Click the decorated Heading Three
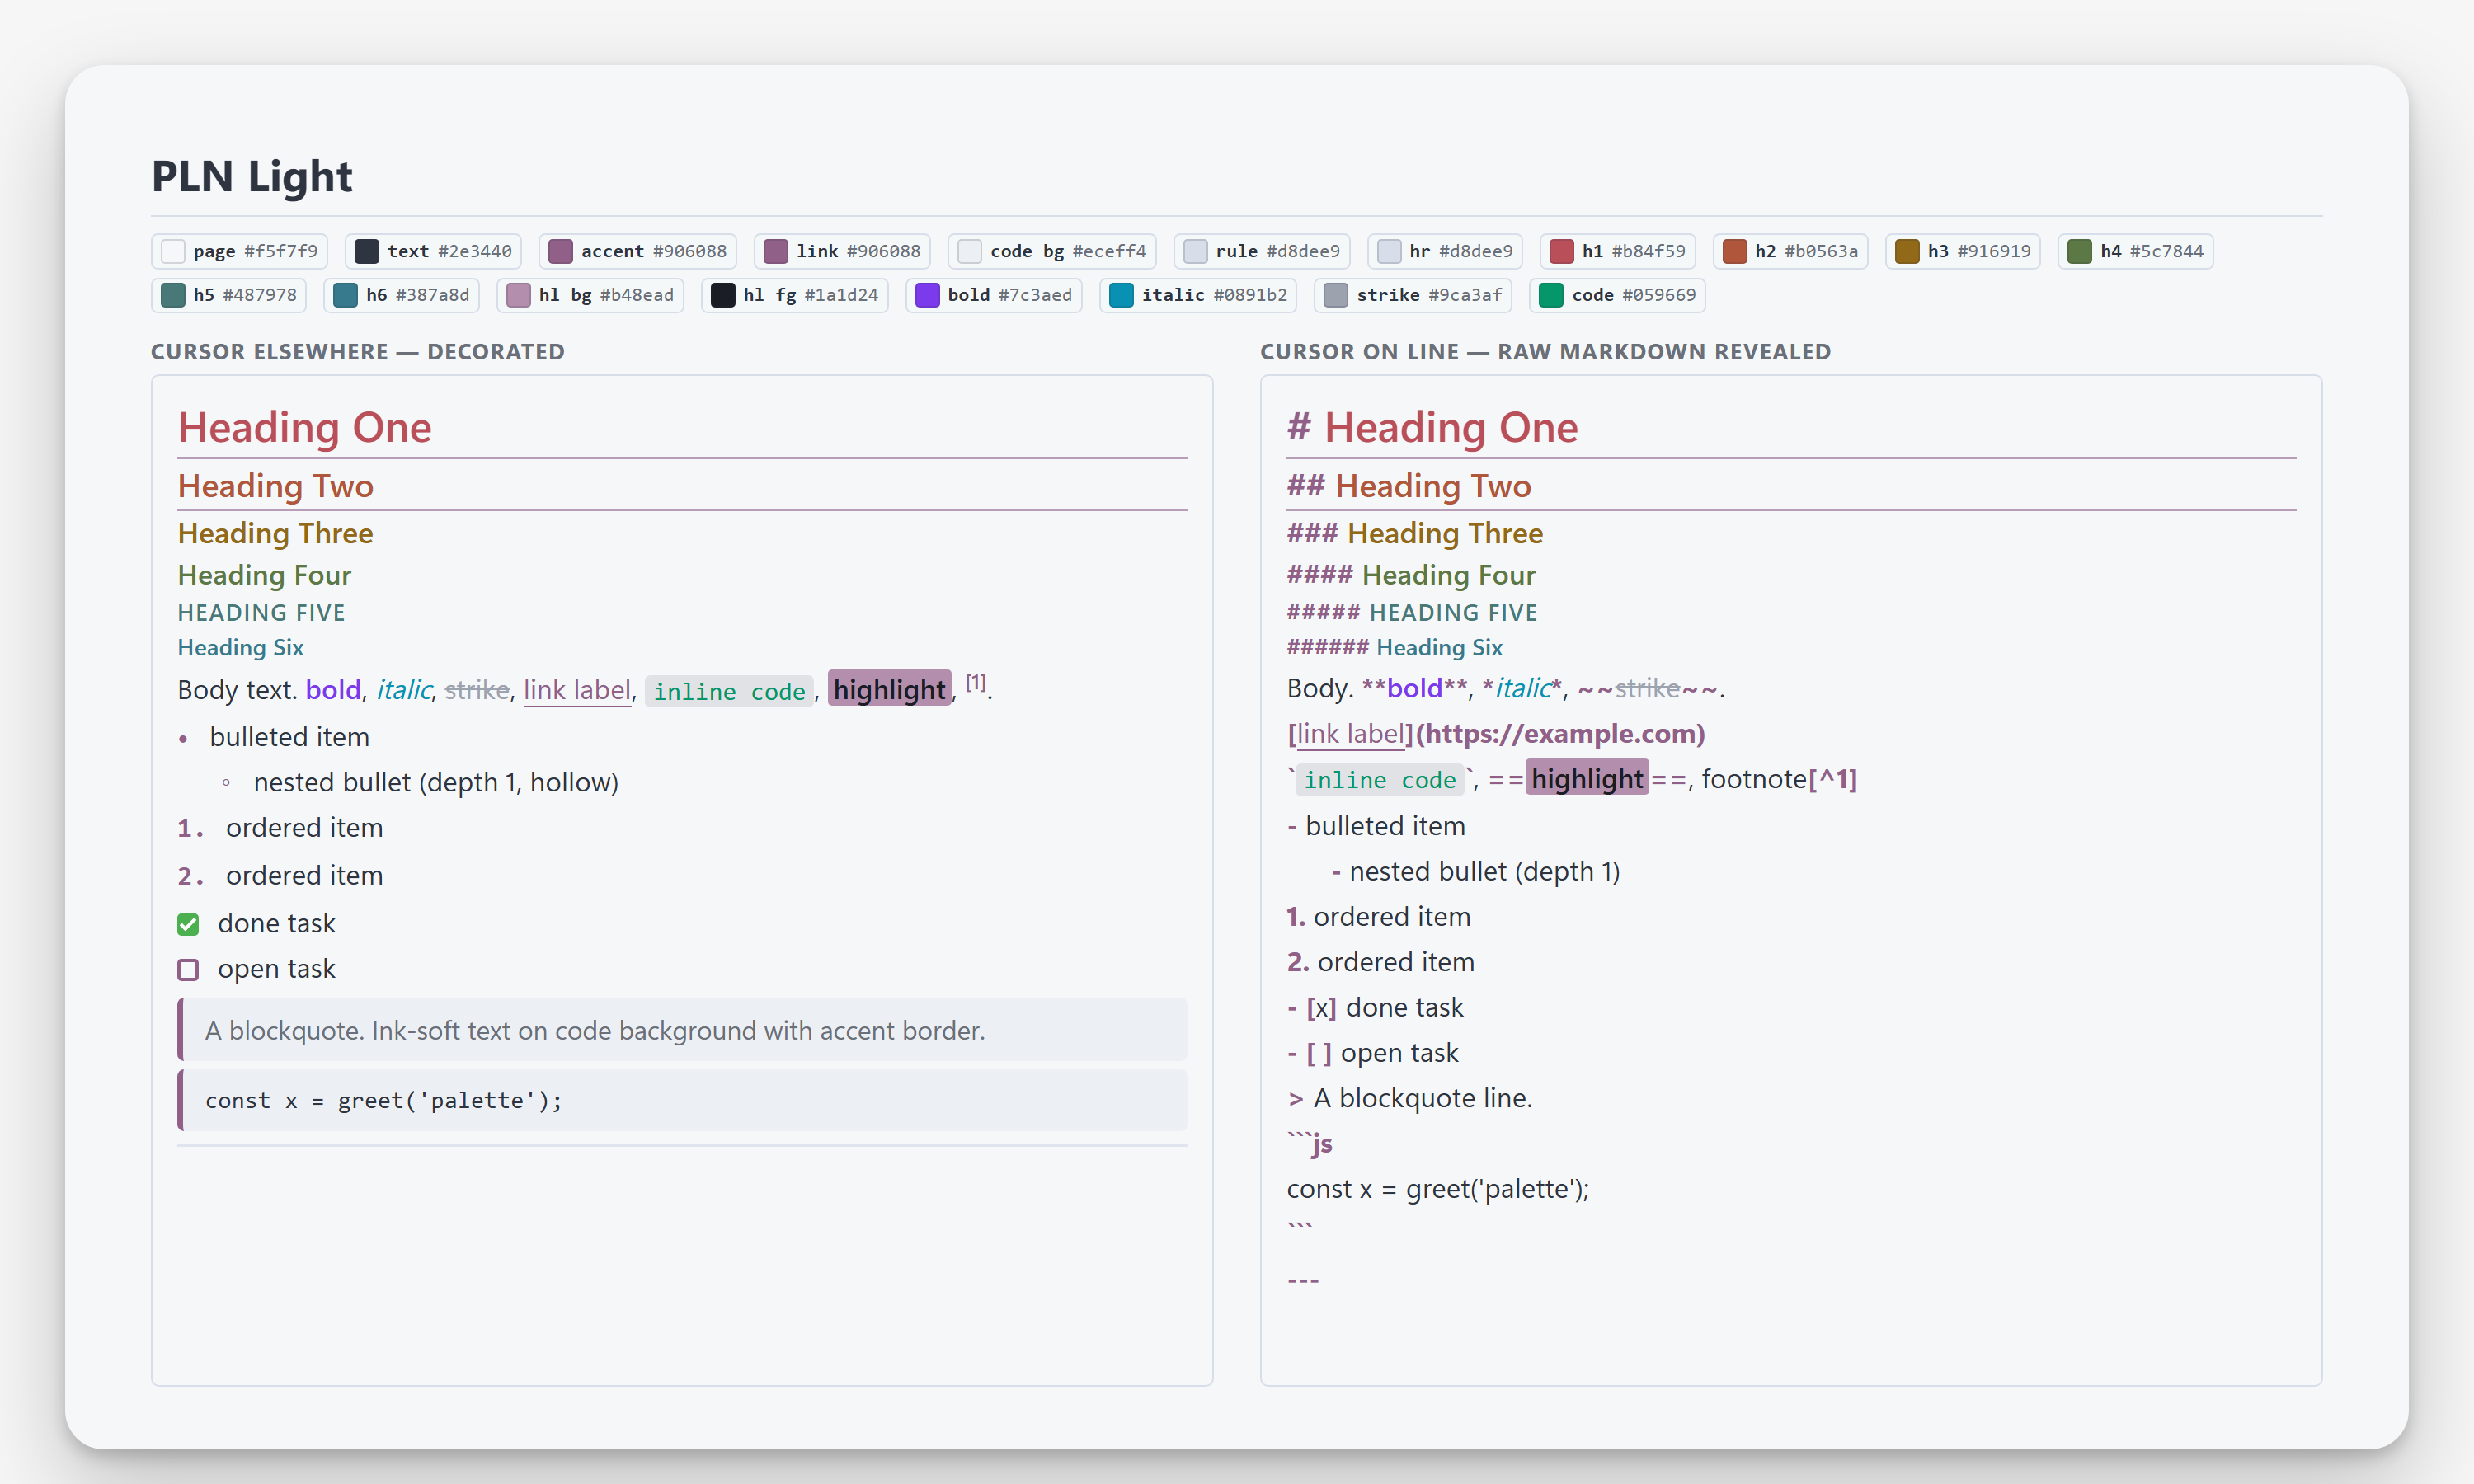This screenshot has width=2474, height=1484. 275,534
